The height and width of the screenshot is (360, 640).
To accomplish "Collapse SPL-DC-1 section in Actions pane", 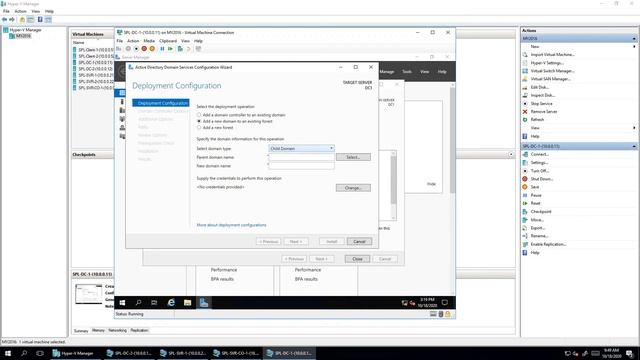I will (634, 146).
